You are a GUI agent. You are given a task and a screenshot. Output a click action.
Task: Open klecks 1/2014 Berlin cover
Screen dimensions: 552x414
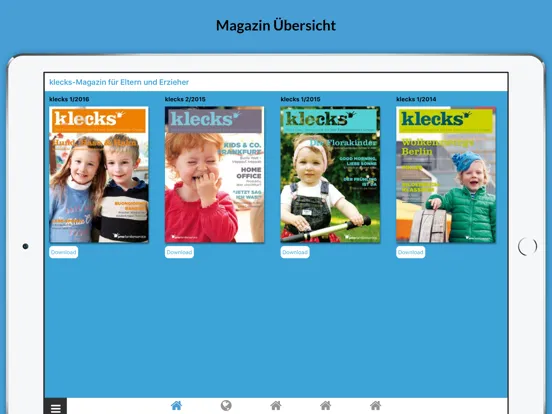pyautogui.click(x=446, y=175)
